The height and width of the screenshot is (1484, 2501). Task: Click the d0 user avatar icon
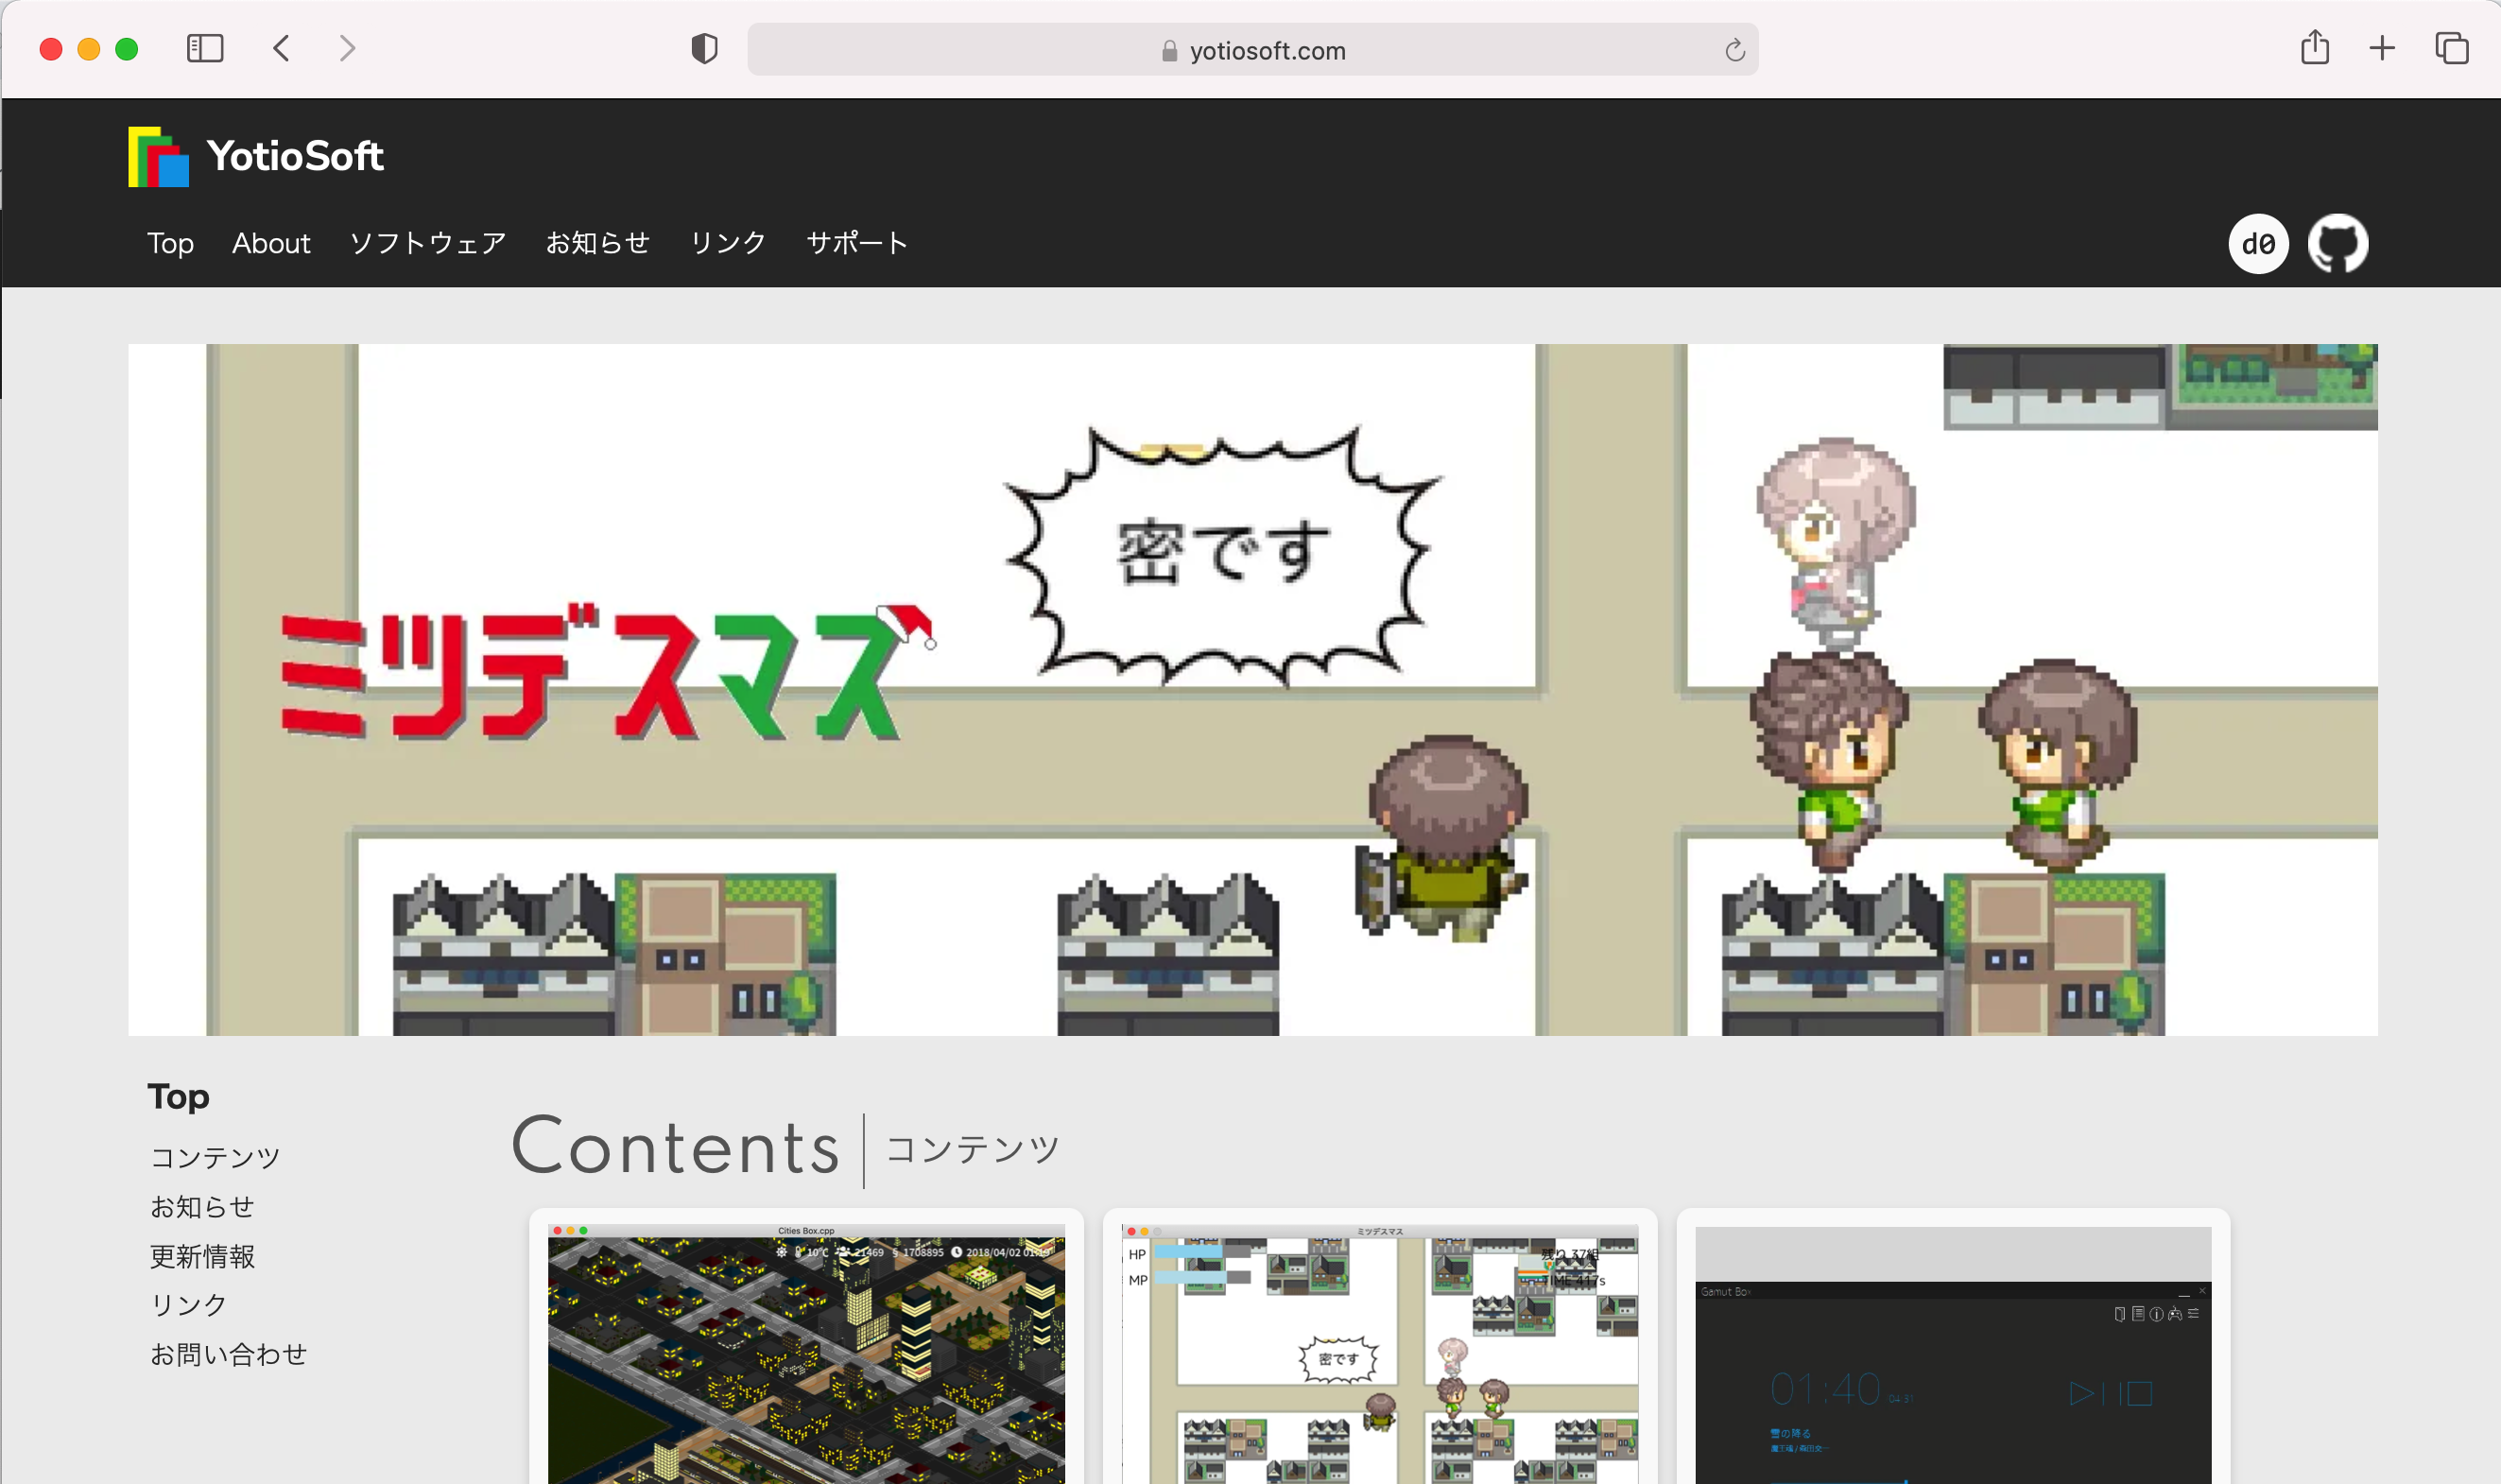coord(2259,244)
